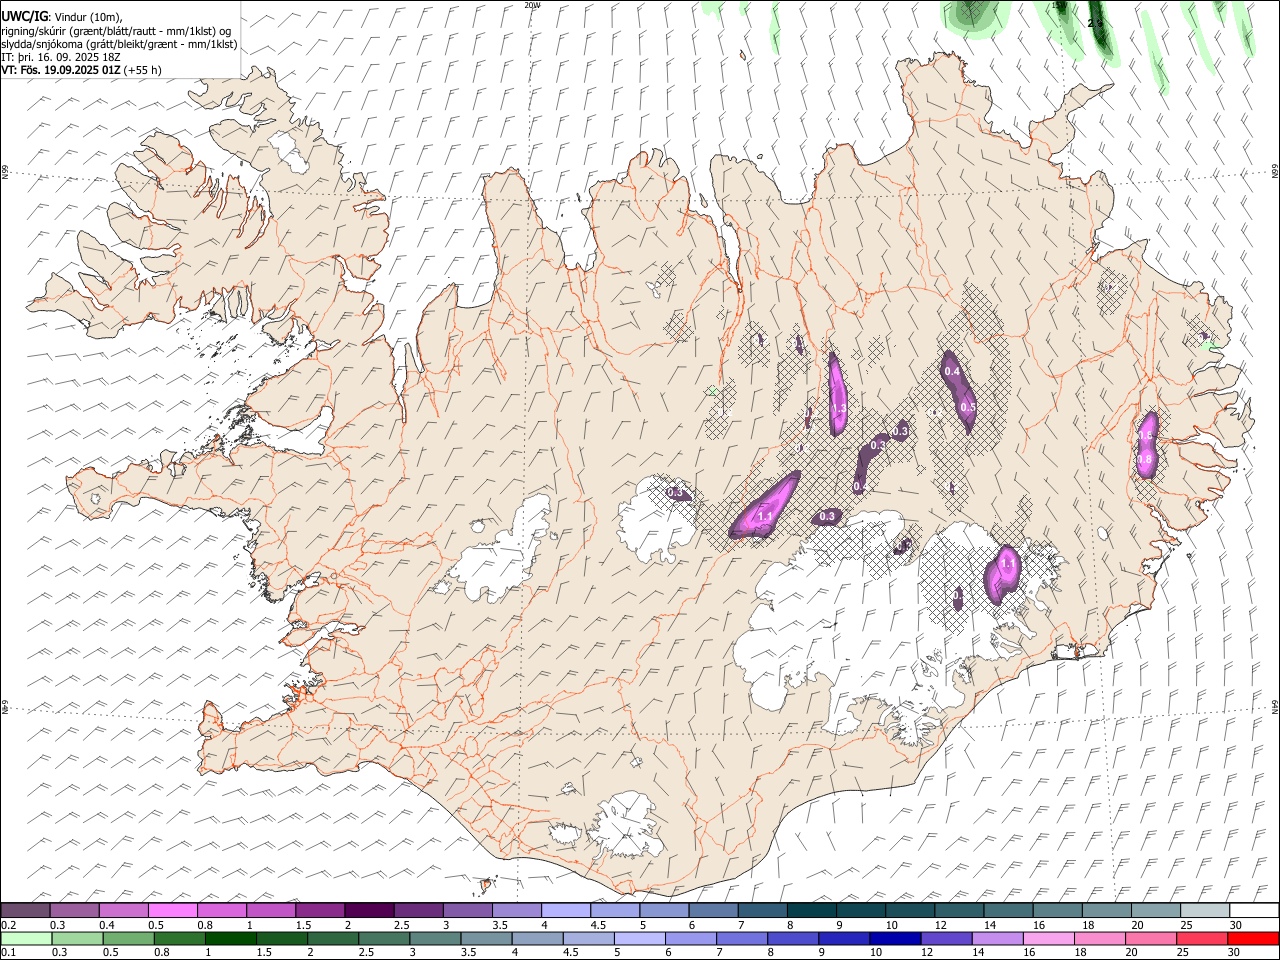Click the '0.8' label under the bottom legend row
Image resolution: width=1280 pixels, height=960 pixels.
(162, 952)
